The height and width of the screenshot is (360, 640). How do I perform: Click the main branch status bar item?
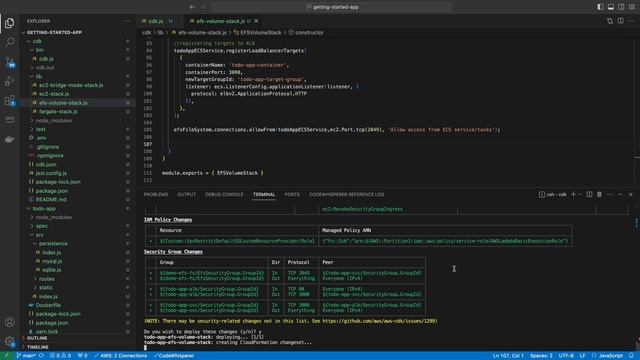[27, 356]
